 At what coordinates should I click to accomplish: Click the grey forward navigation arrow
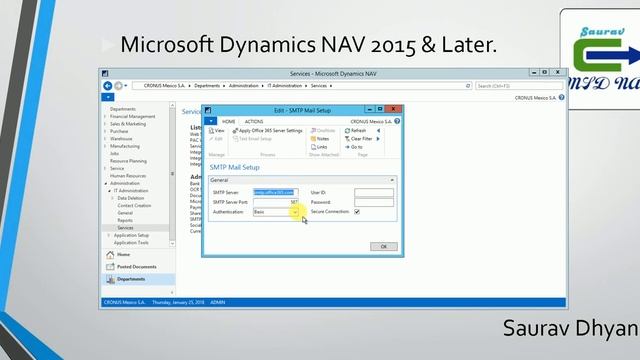coord(118,86)
